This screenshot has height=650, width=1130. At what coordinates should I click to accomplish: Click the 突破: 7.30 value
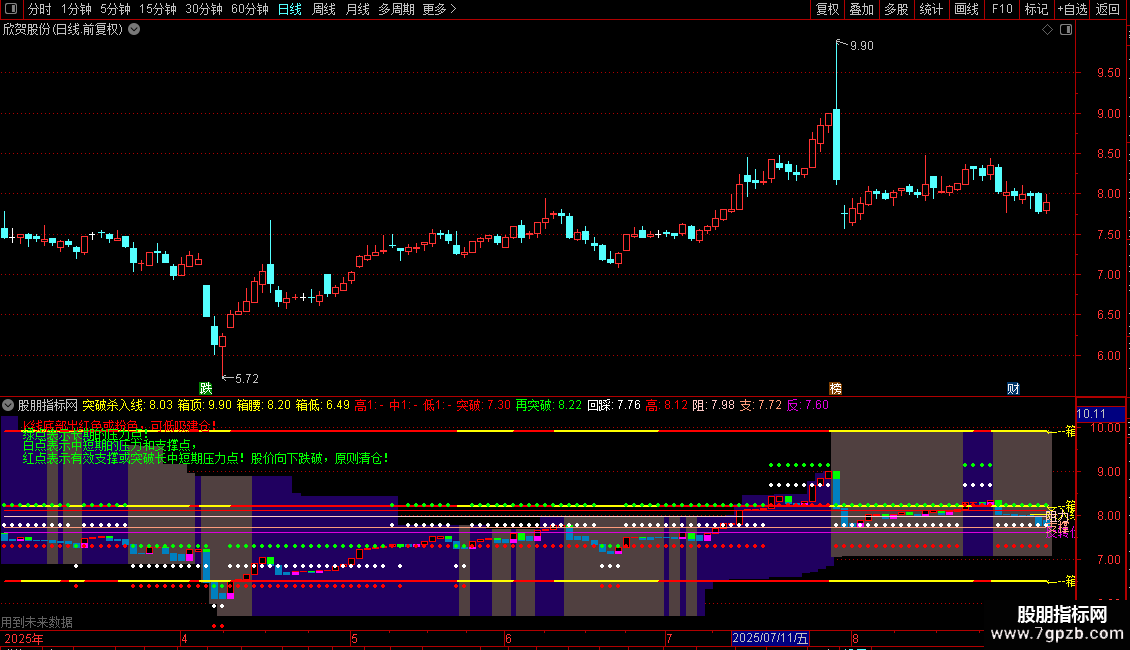click(484, 405)
